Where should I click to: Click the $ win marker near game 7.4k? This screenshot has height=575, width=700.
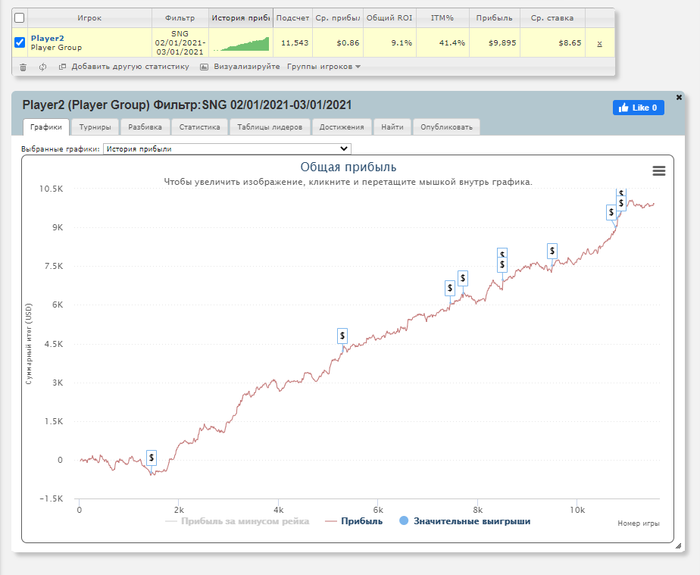tap(450, 288)
